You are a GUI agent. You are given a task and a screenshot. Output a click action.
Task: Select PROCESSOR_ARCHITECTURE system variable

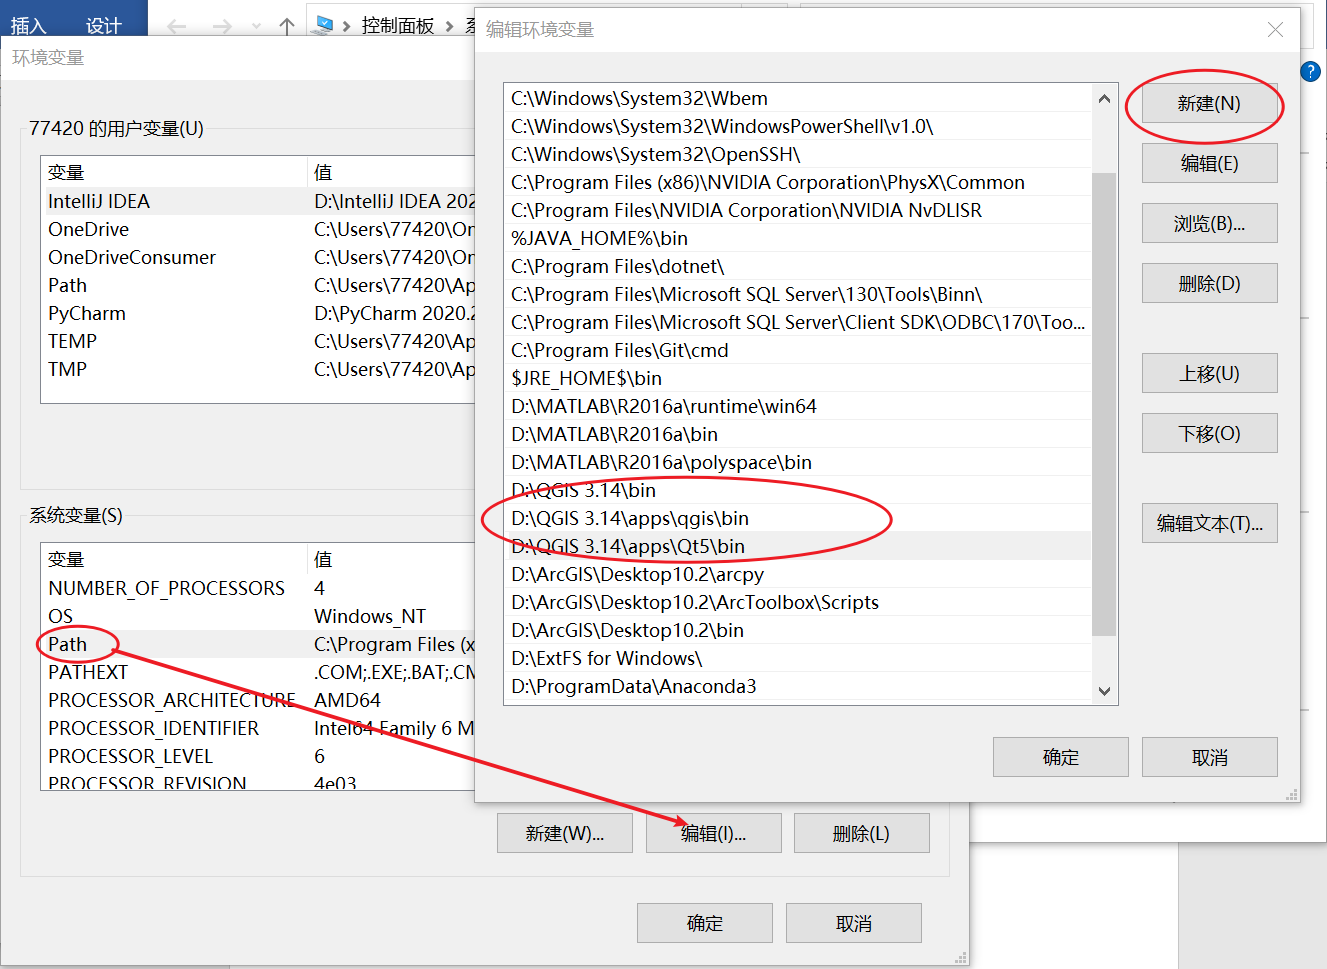coord(258,700)
